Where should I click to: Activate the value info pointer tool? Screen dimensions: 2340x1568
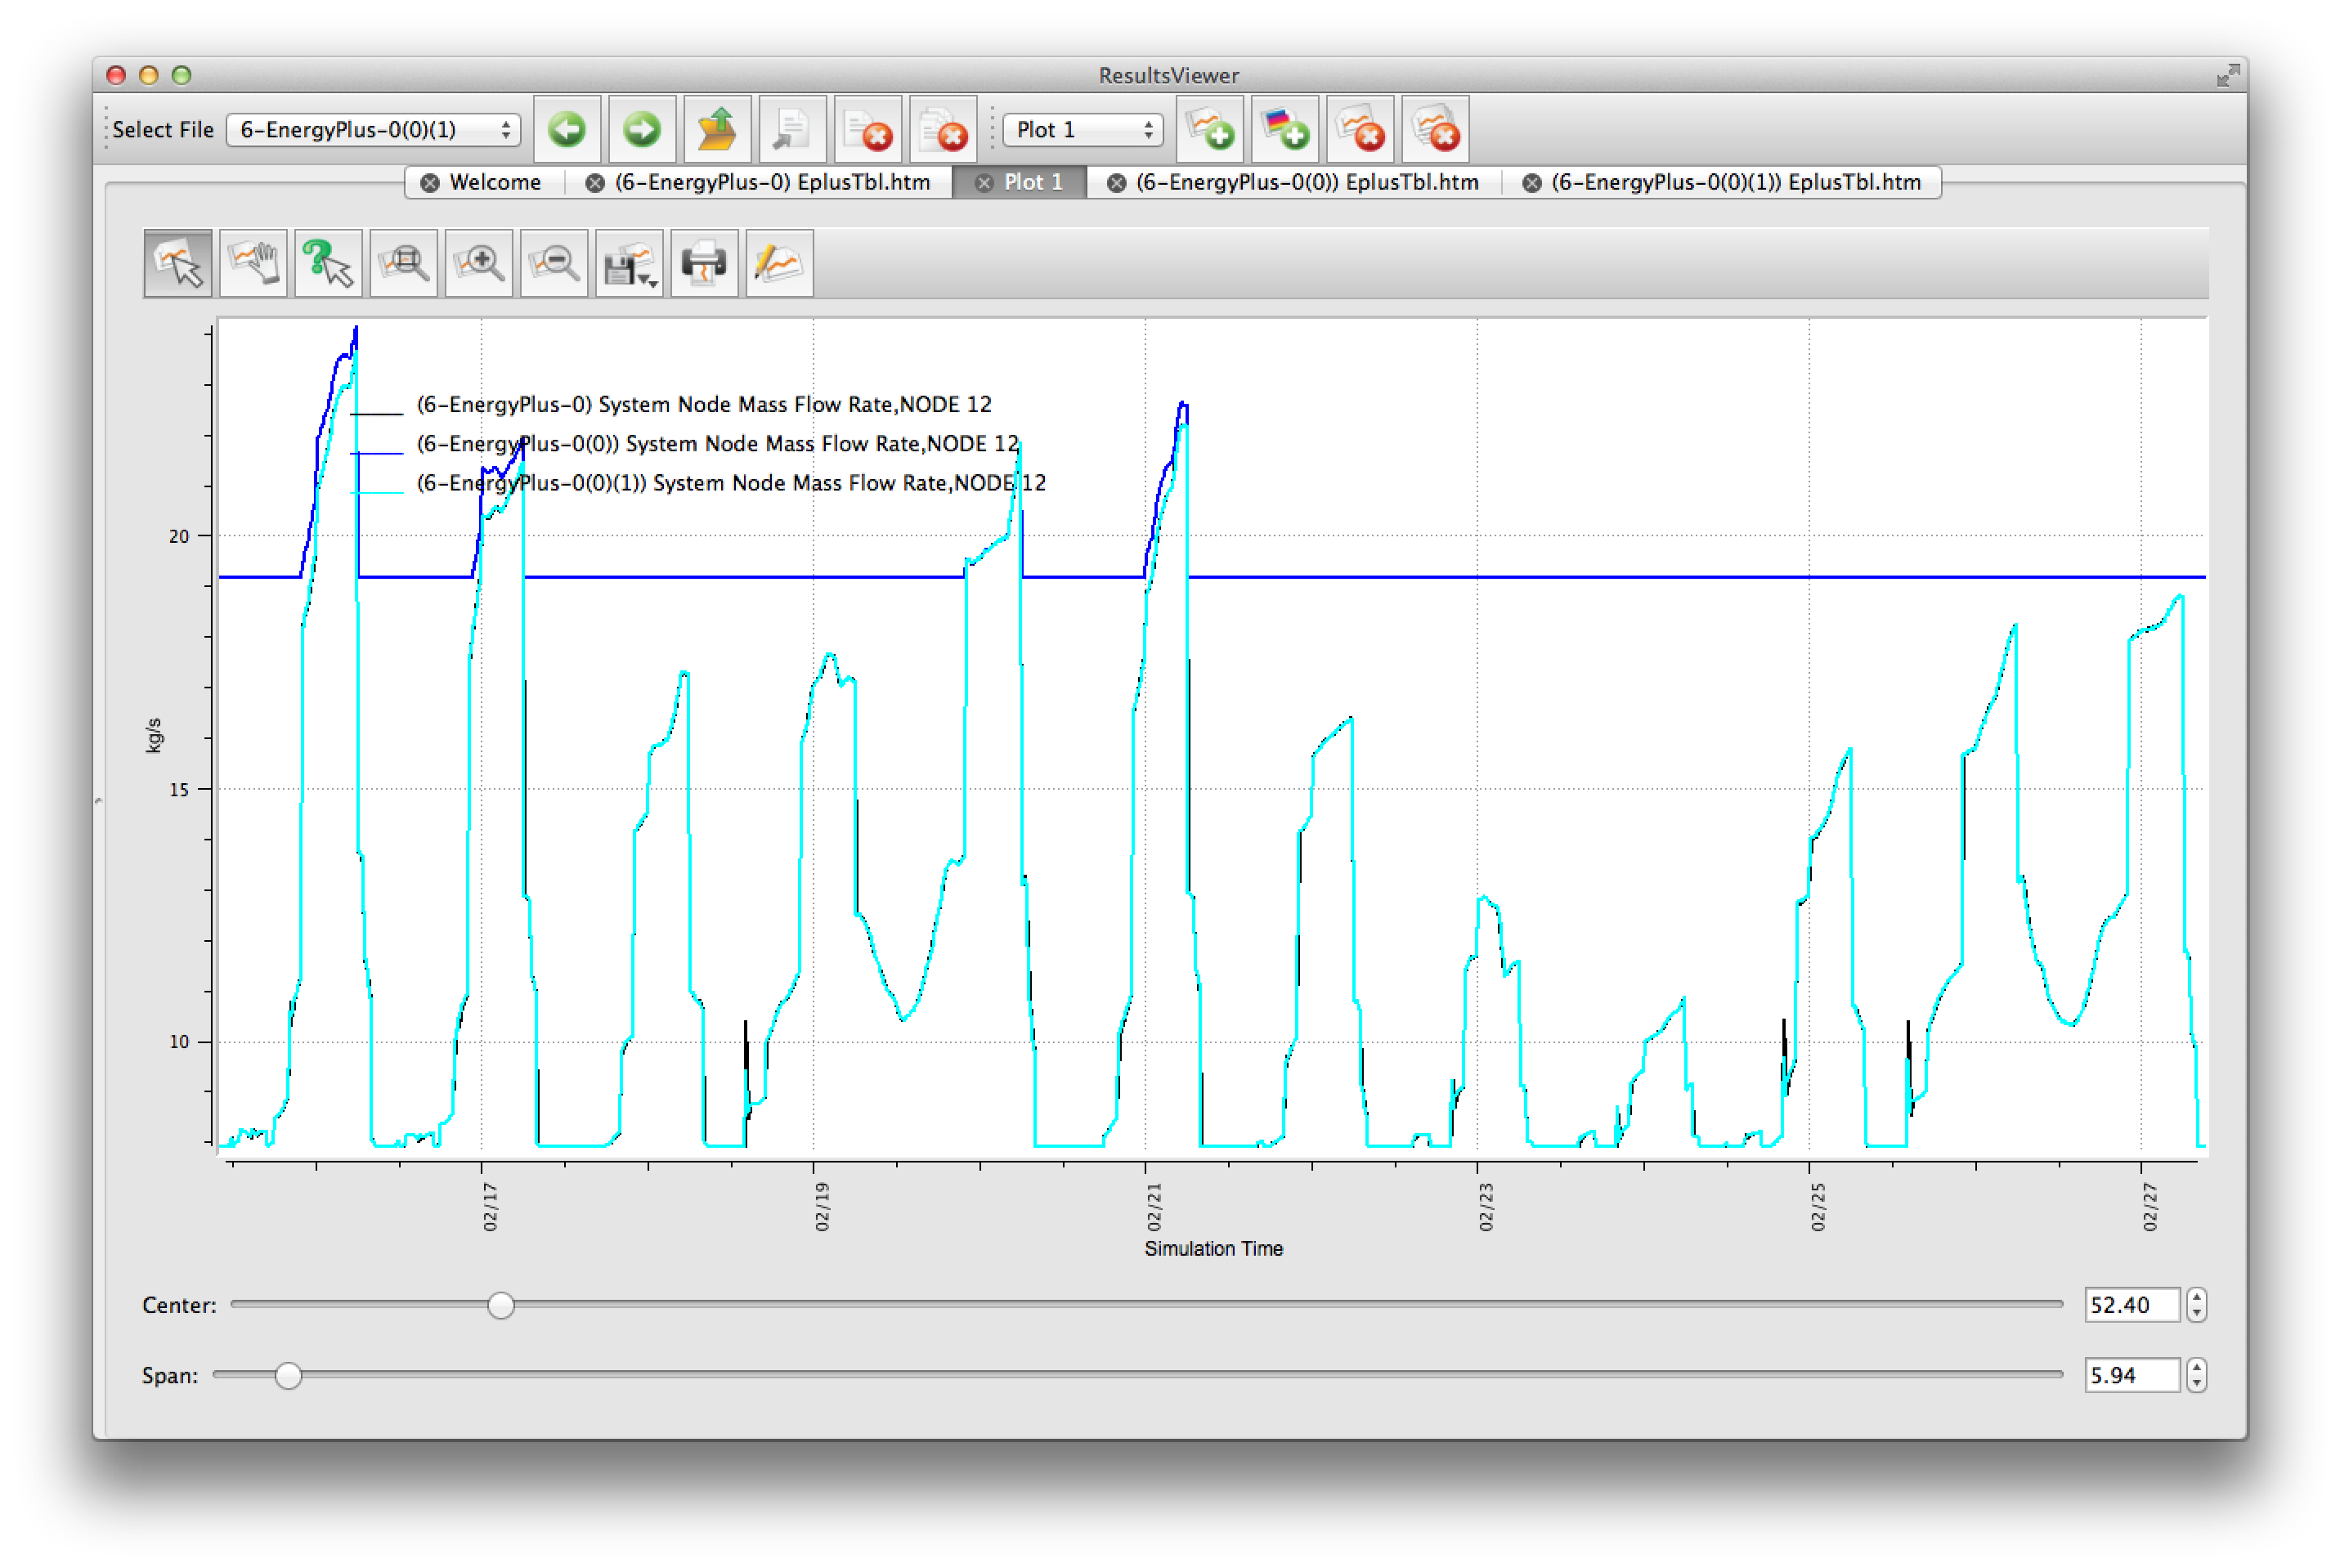tap(328, 263)
